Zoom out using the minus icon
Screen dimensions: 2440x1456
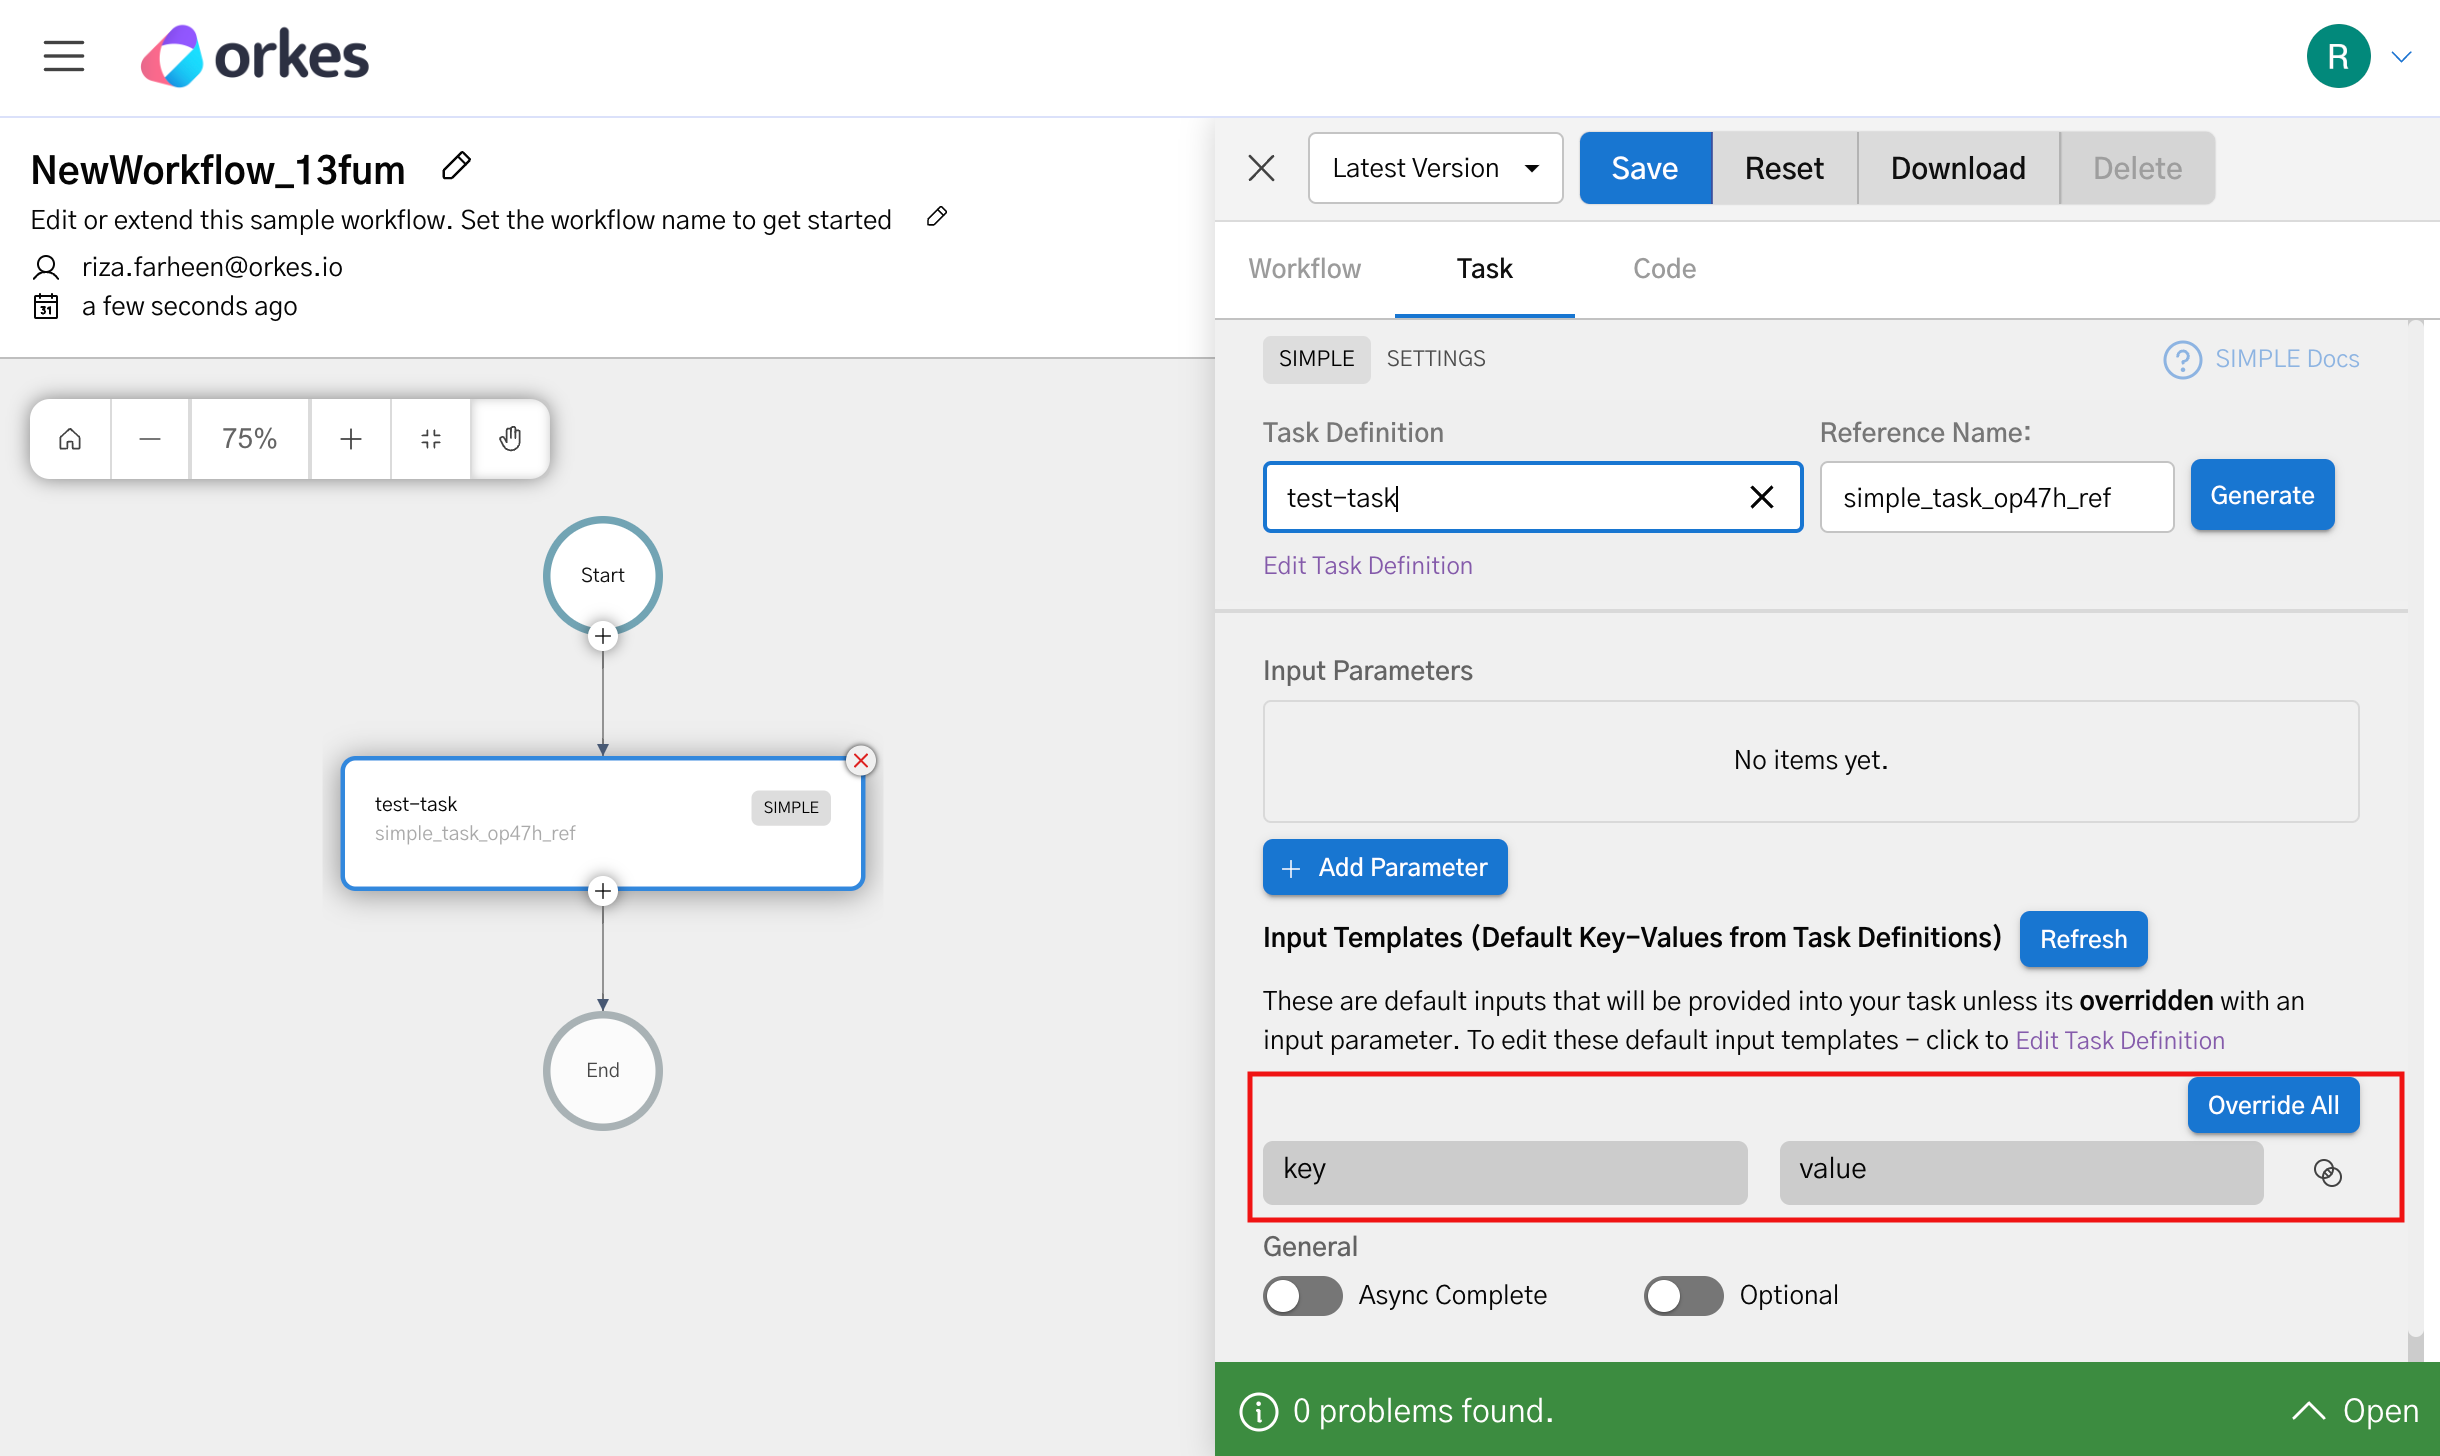[x=149, y=438]
